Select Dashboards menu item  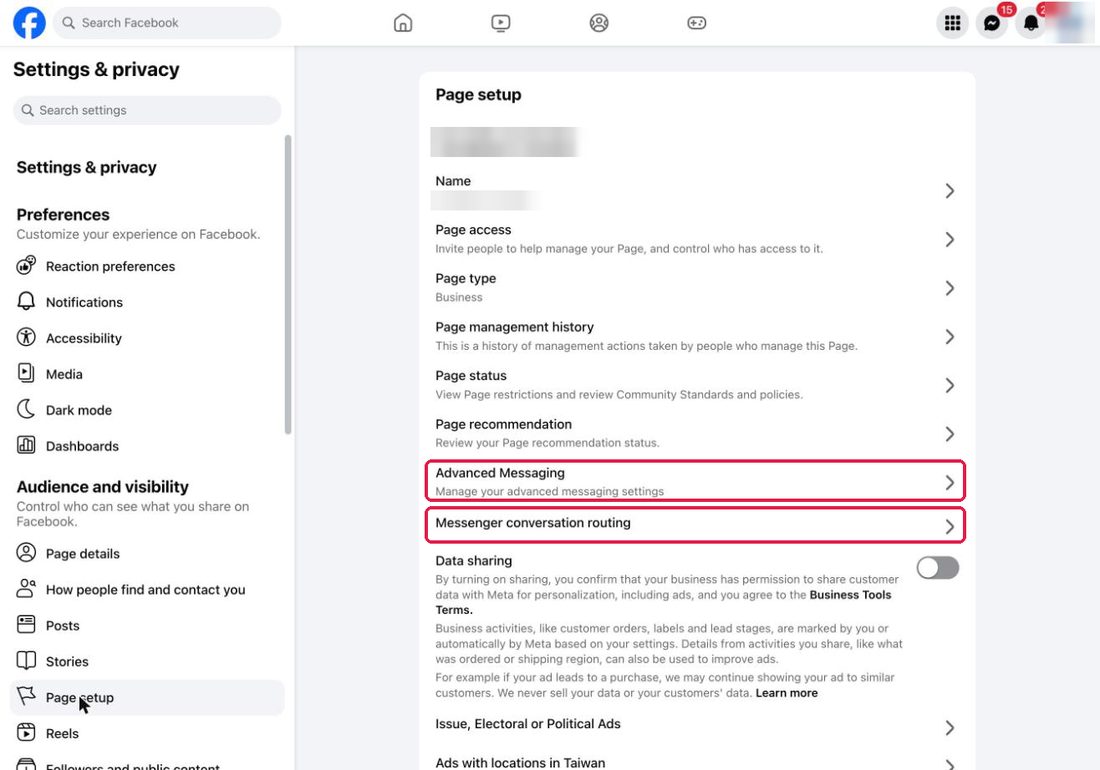pyautogui.click(x=147, y=445)
